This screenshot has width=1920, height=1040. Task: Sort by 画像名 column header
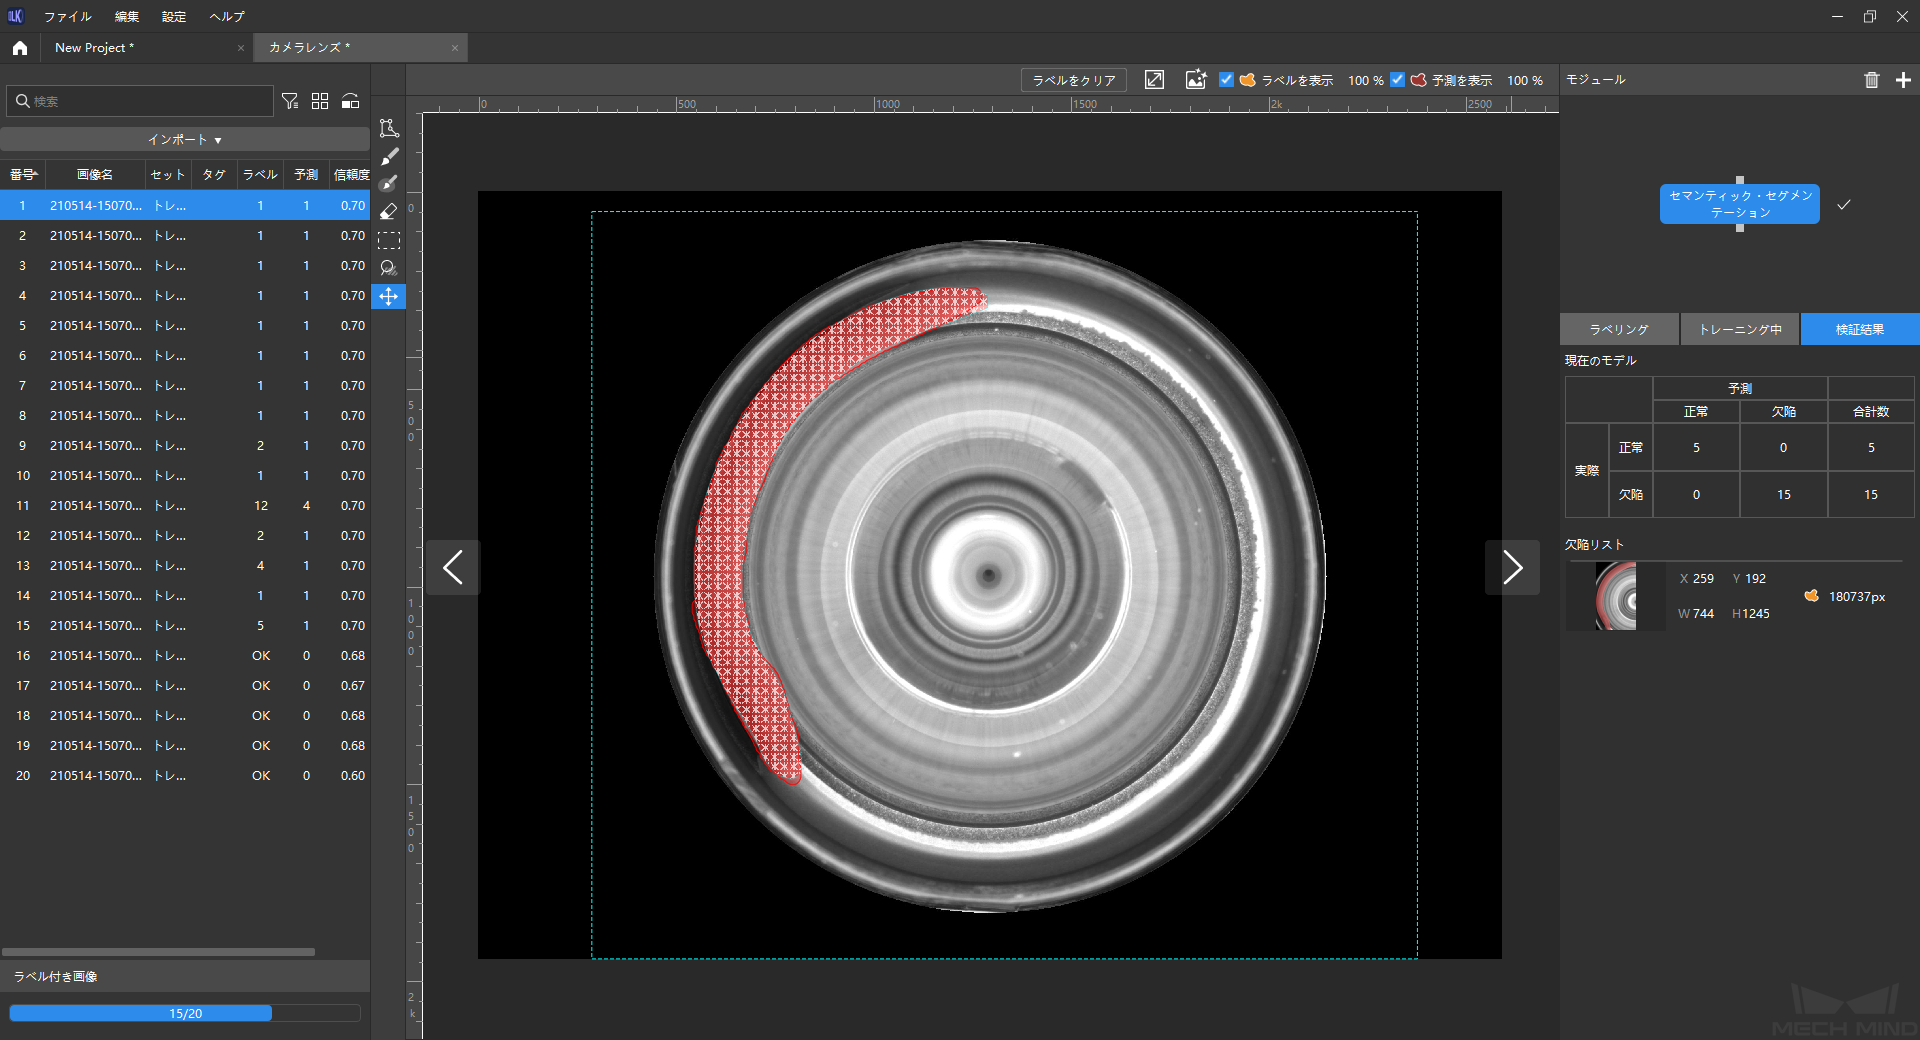[x=95, y=175]
